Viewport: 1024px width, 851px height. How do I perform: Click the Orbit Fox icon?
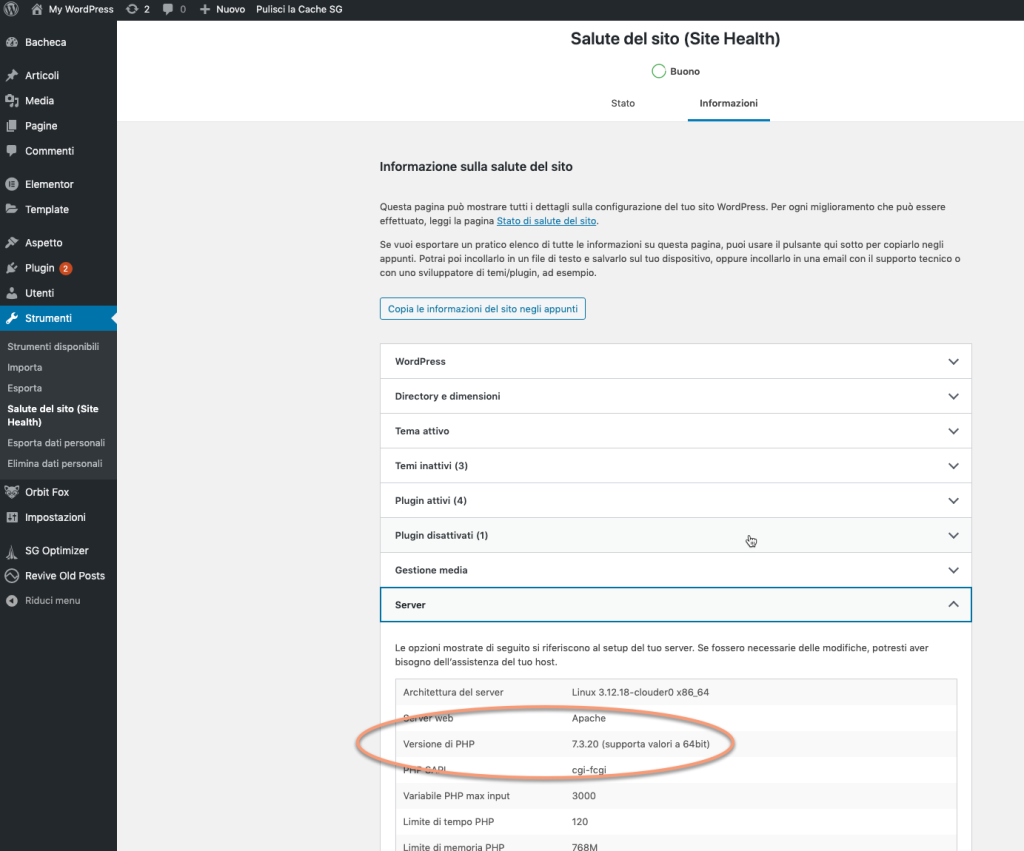pos(12,492)
